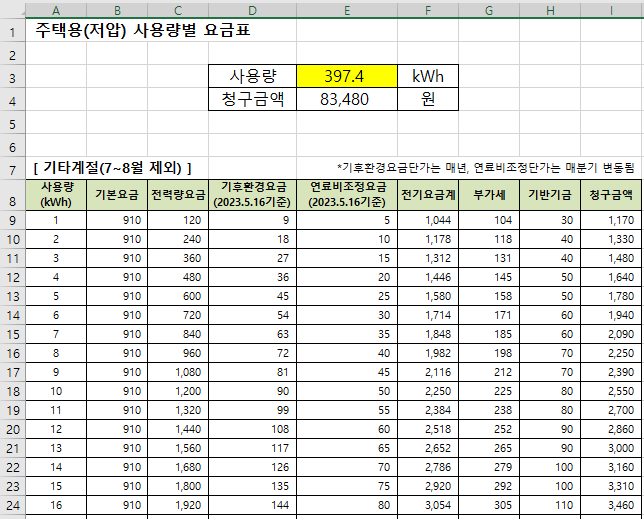Select column A header
This screenshot has width=644, height=519.
pyautogui.click(x=56, y=10)
